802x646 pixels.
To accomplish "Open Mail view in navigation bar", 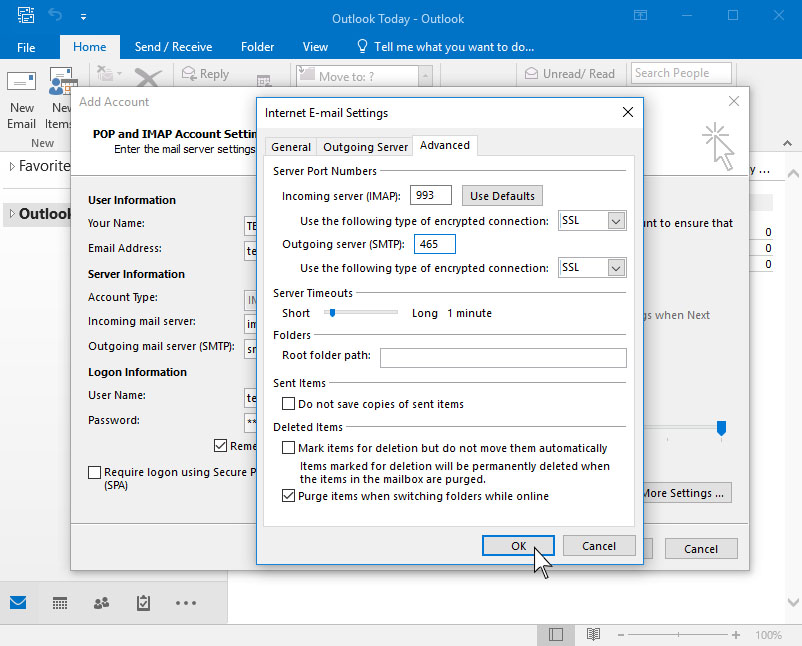I will (x=18, y=603).
